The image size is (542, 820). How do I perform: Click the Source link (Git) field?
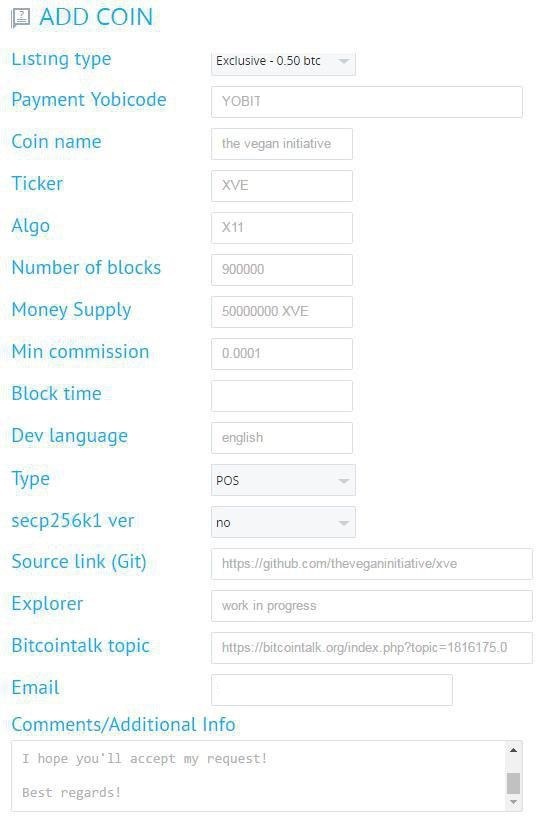click(x=371, y=564)
